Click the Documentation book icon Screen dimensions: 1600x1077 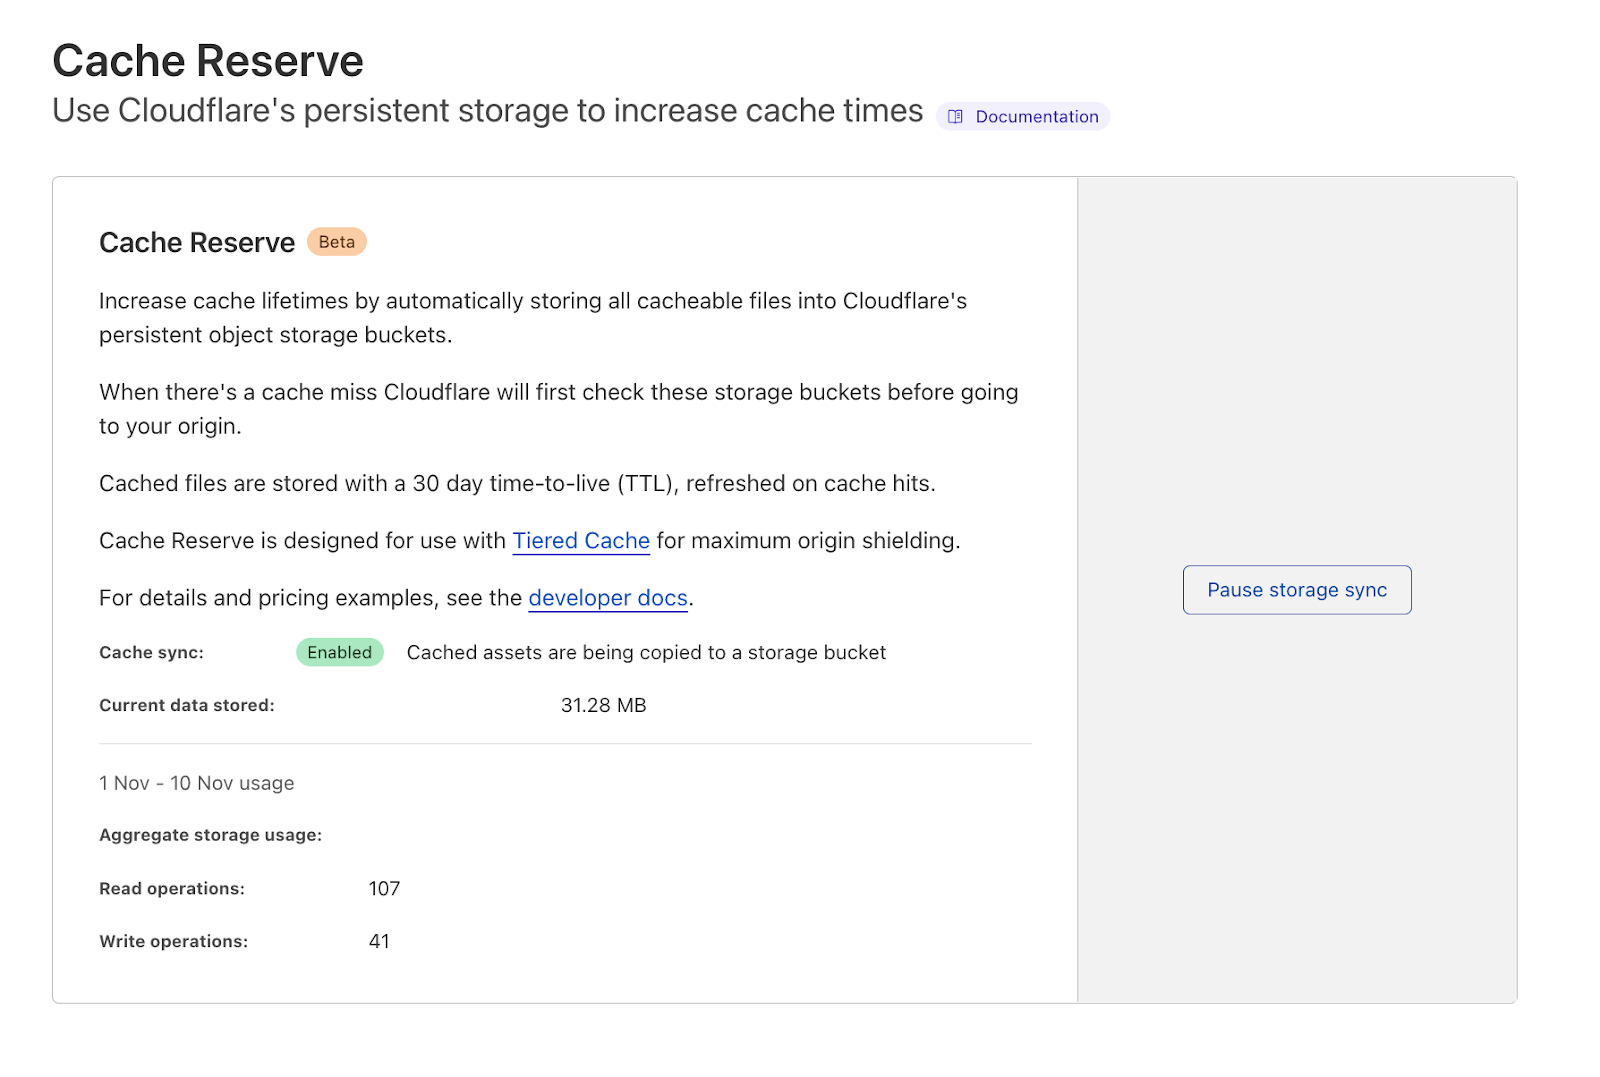pyautogui.click(x=955, y=117)
